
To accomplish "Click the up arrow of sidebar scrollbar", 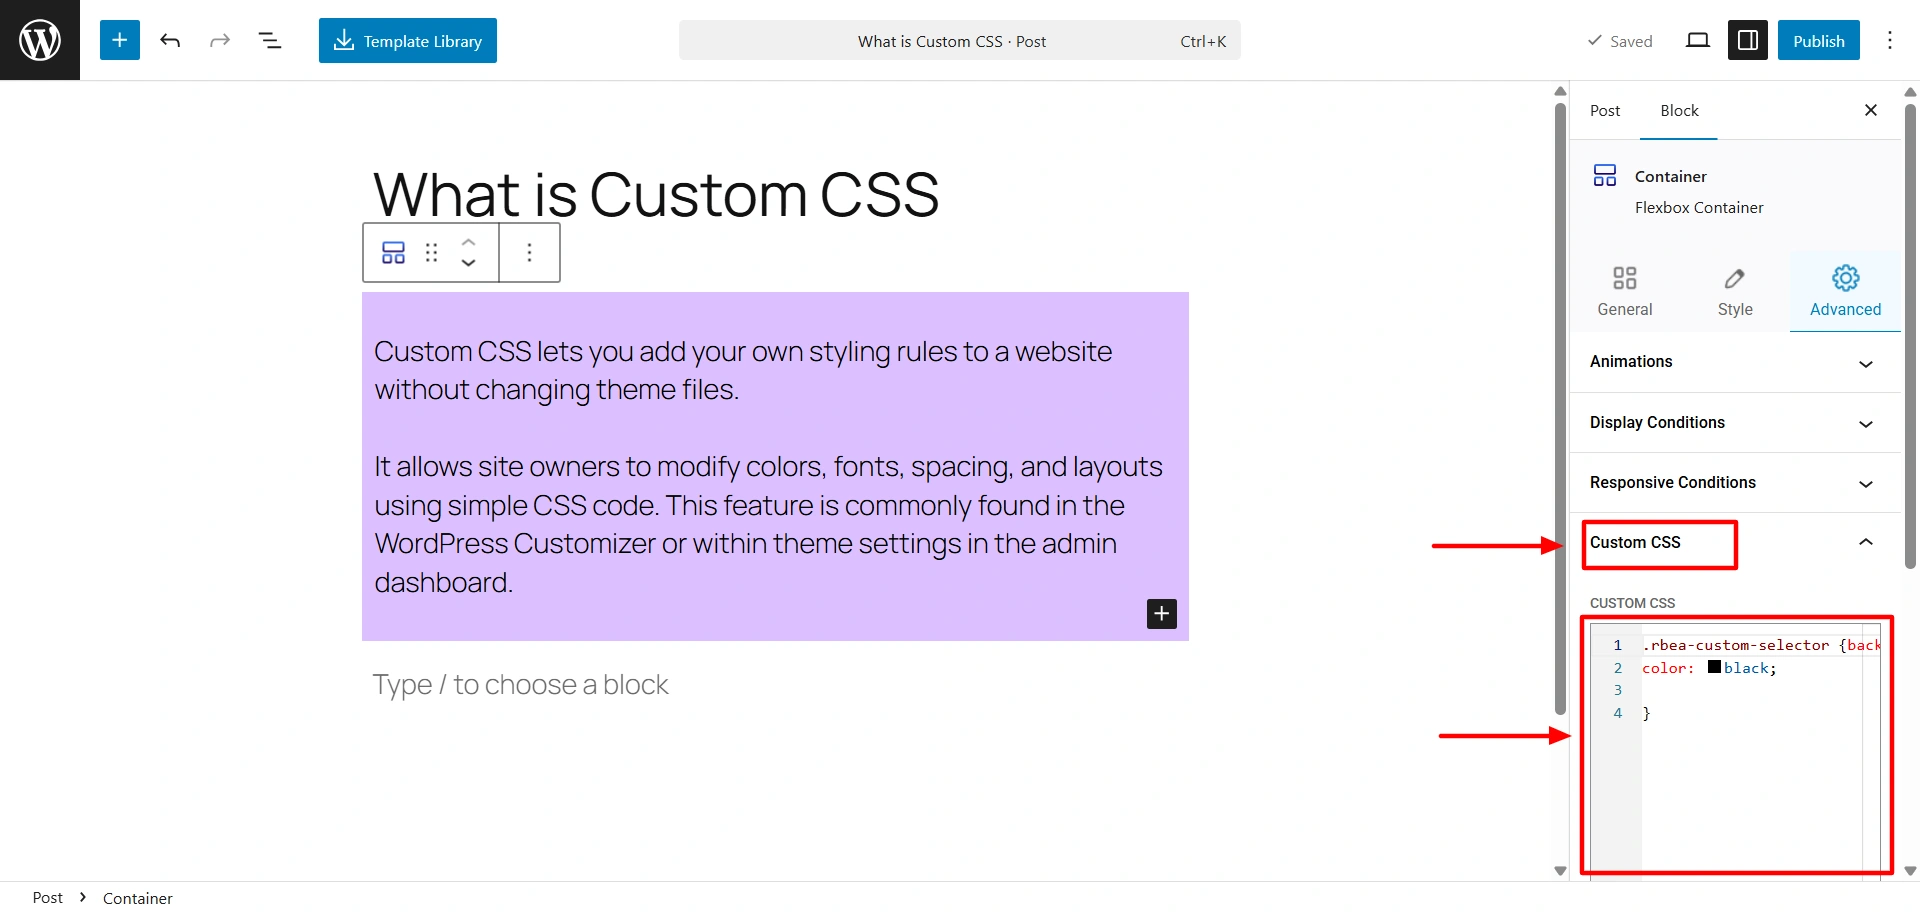I will click(1910, 91).
